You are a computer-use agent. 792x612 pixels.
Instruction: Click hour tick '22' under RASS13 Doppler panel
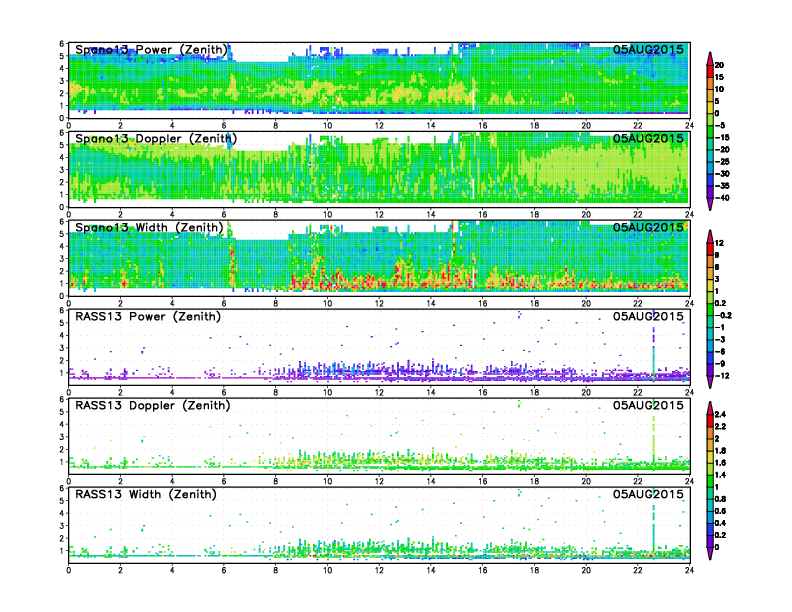638,481
